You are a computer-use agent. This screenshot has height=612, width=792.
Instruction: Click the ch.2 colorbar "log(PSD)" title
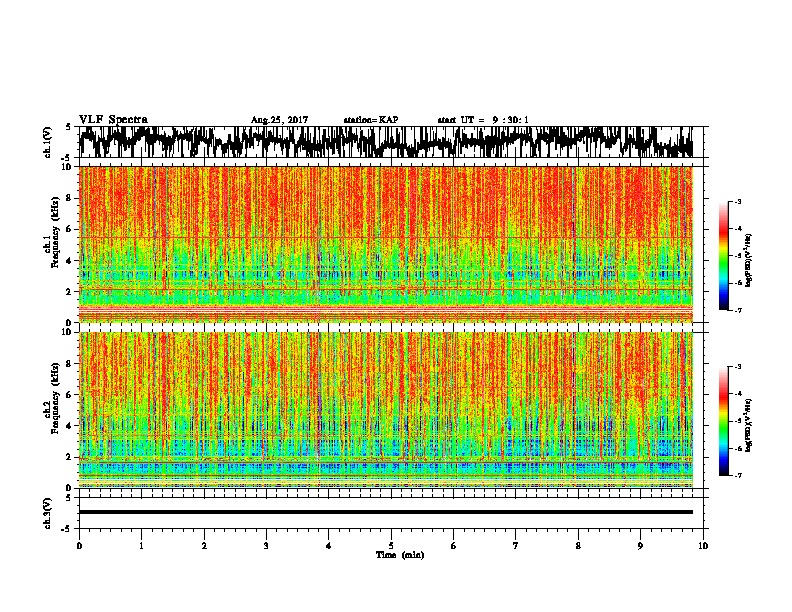749,425
